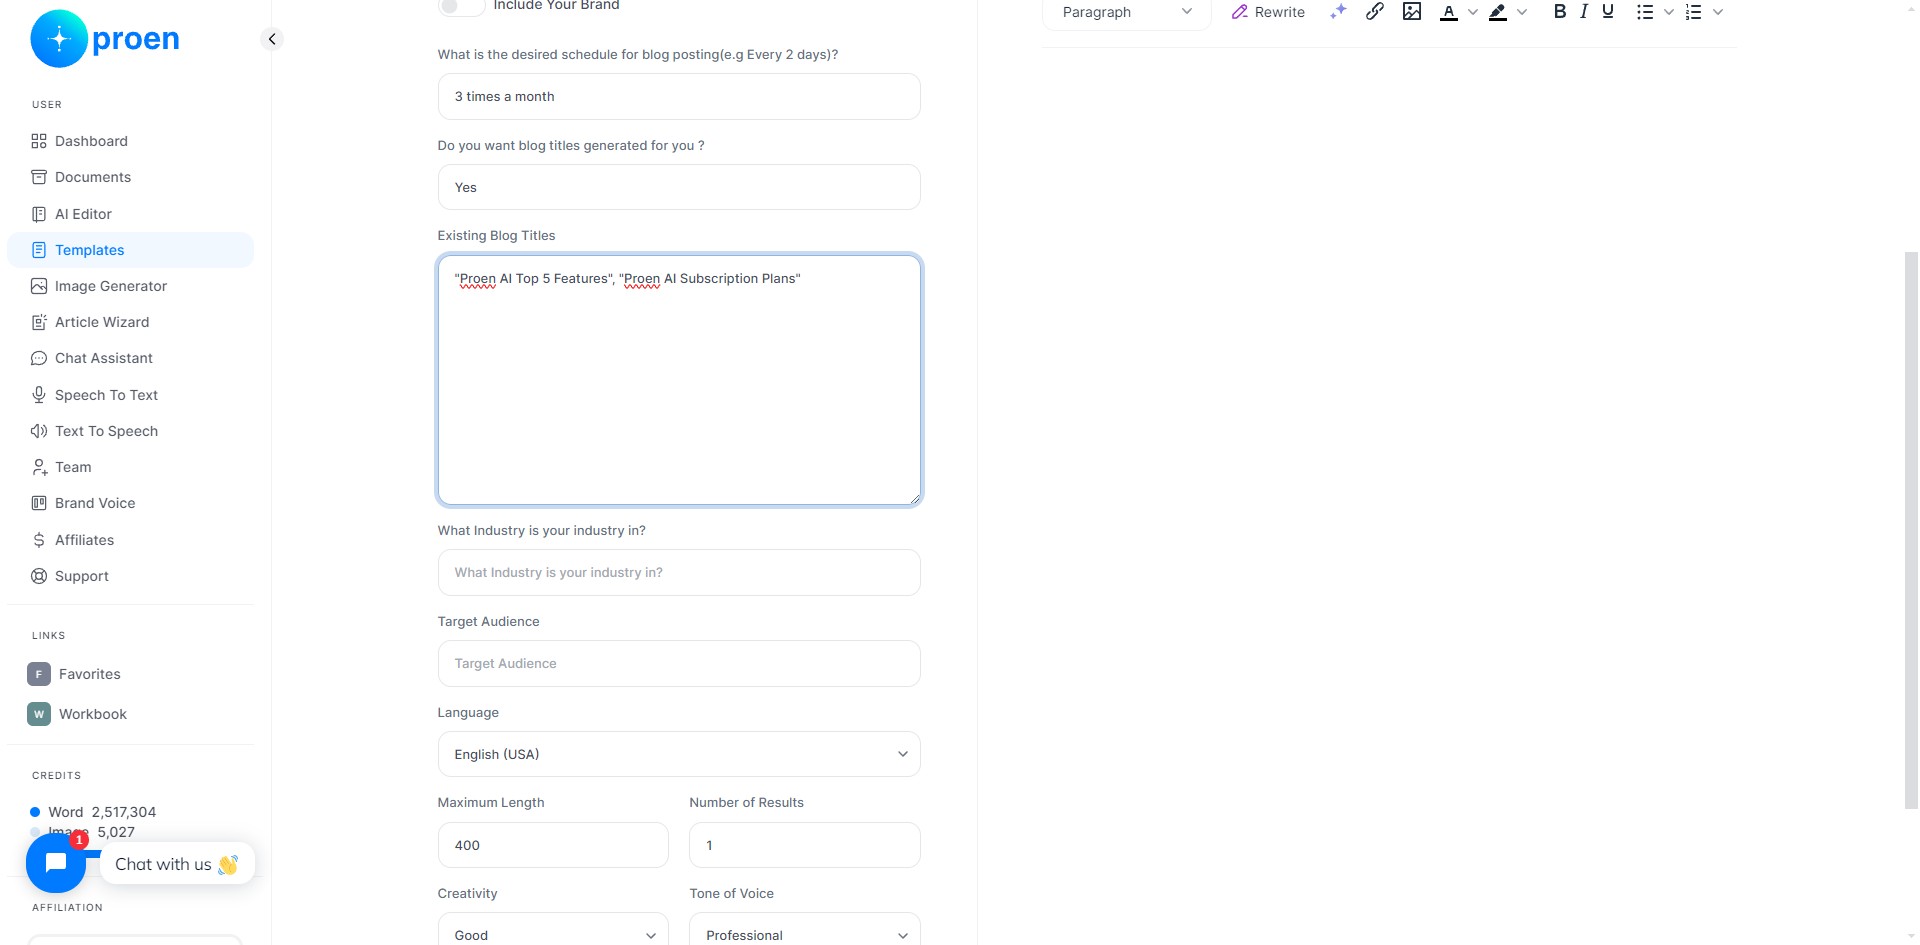Toggle bold formatting

pyautogui.click(x=1560, y=11)
